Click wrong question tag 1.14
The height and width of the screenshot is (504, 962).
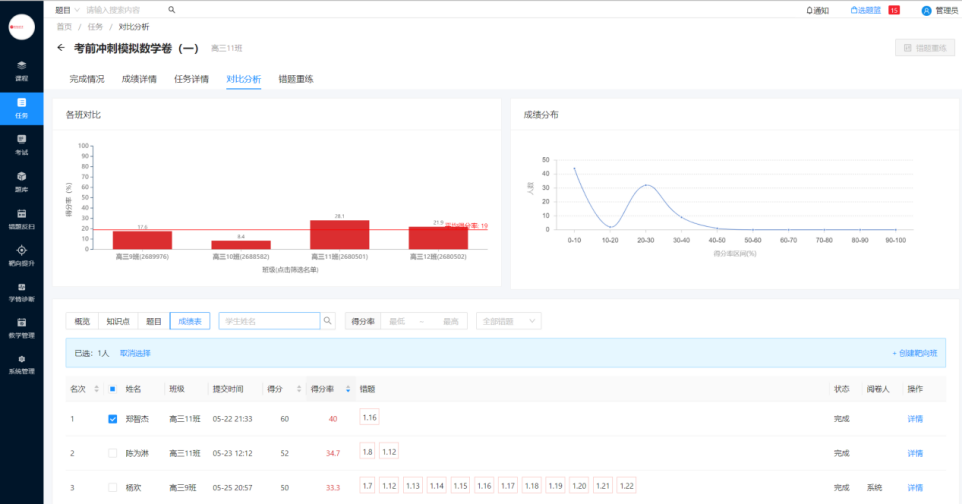[x=437, y=486]
